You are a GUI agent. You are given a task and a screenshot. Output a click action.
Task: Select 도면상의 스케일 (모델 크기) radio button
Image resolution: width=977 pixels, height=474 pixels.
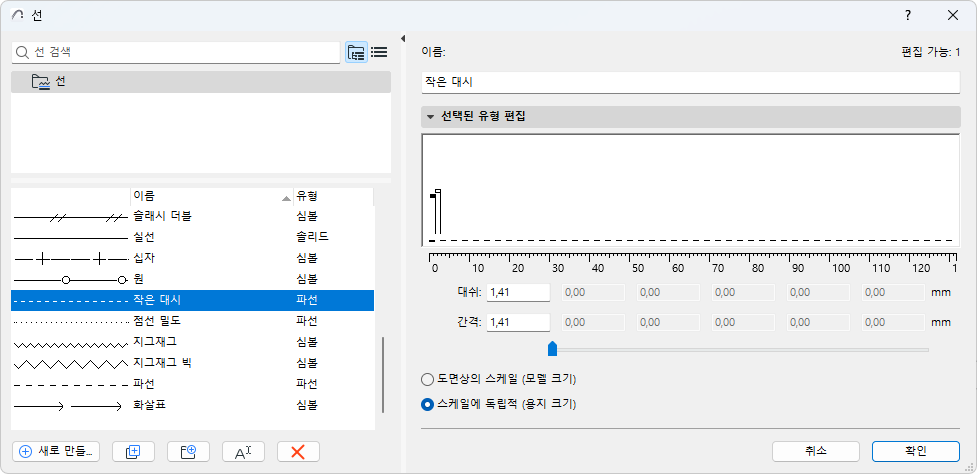click(x=427, y=379)
